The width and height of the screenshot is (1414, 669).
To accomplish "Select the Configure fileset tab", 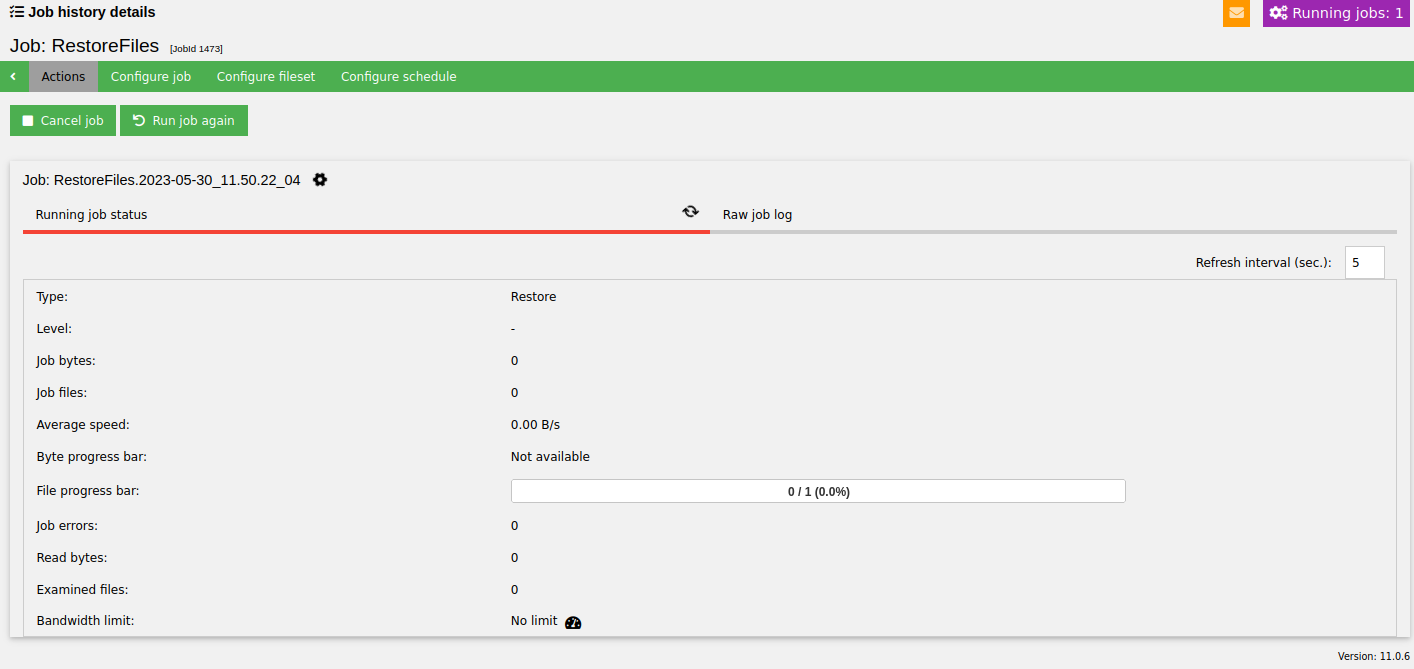I will (x=266, y=77).
